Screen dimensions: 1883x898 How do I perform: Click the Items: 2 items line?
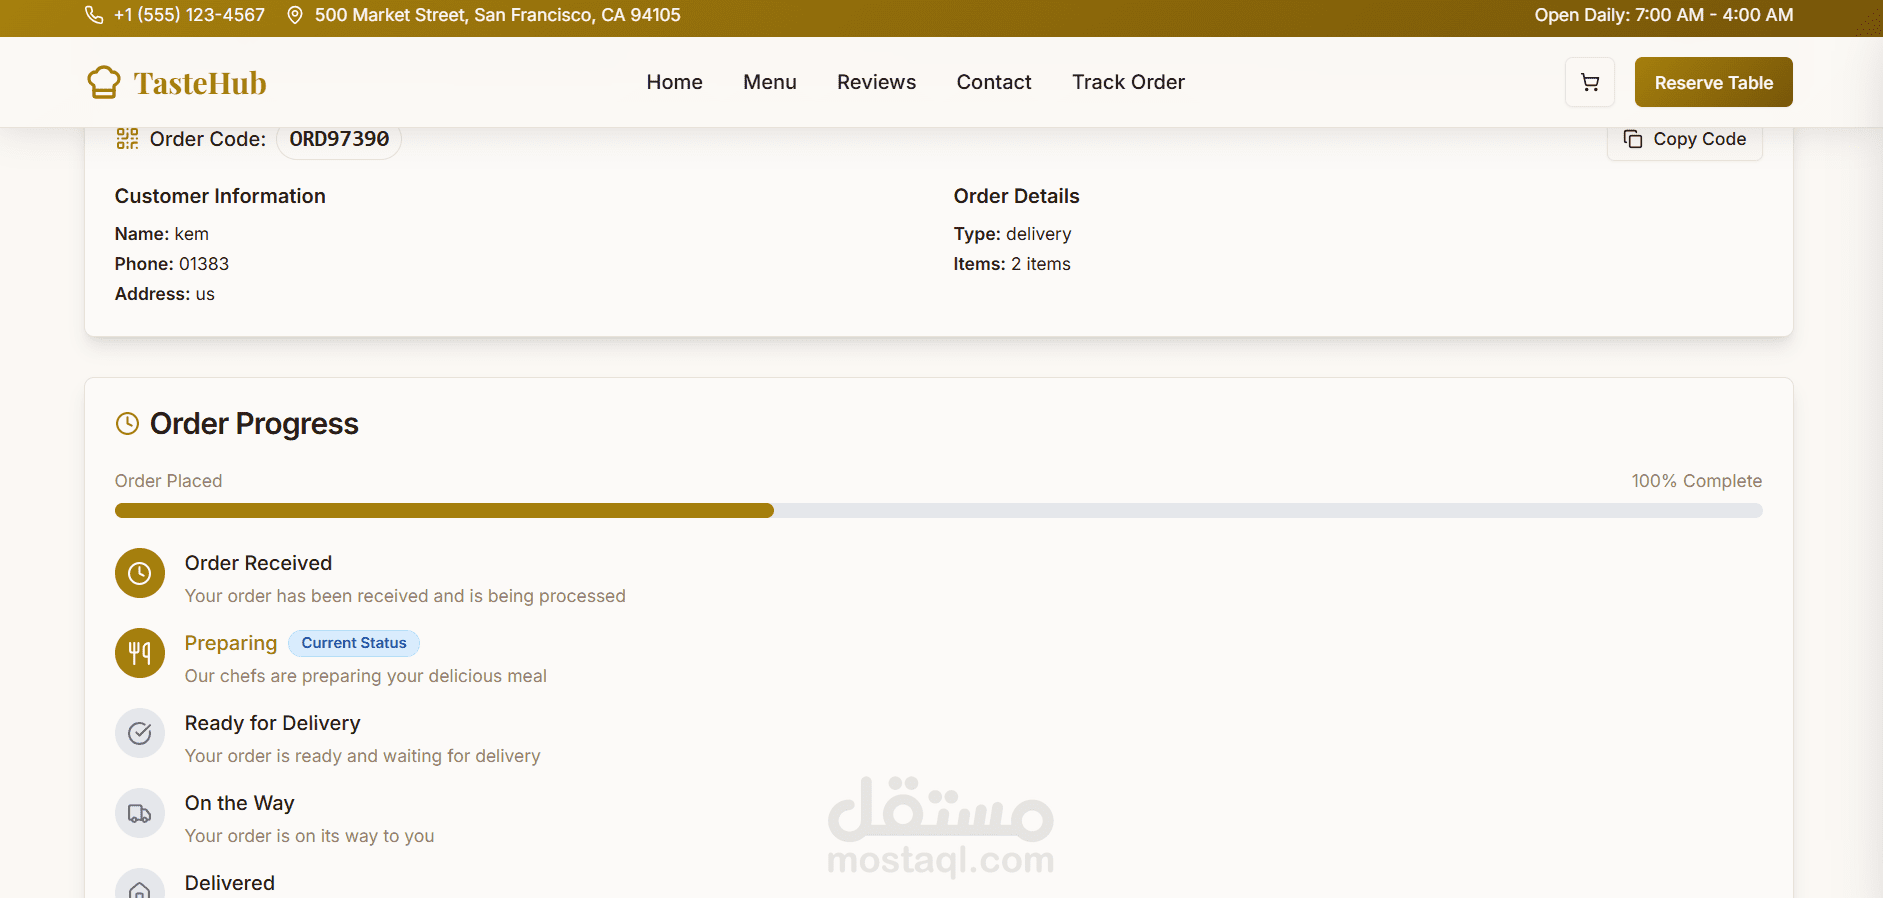click(1012, 264)
